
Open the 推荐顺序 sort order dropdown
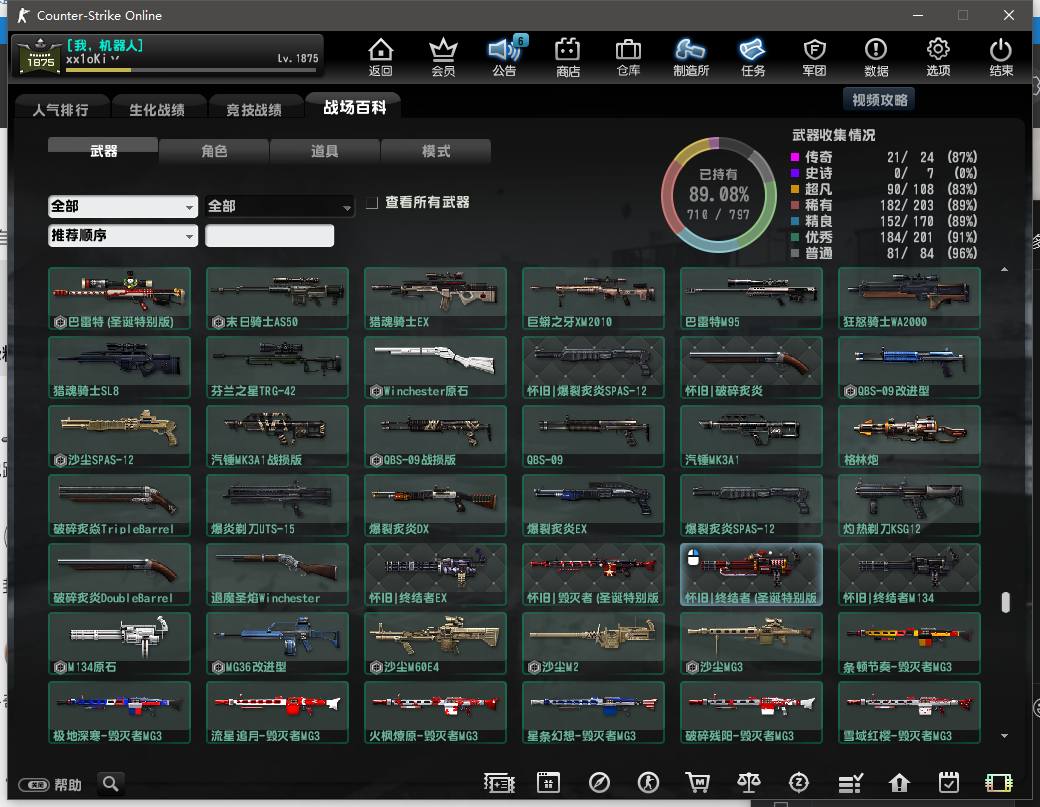pos(123,235)
